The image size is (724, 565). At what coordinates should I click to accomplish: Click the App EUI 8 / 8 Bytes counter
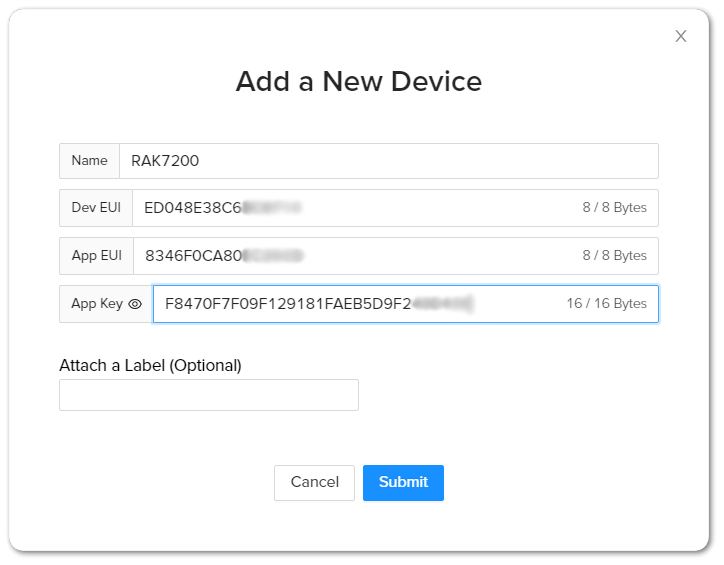(x=614, y=255)
